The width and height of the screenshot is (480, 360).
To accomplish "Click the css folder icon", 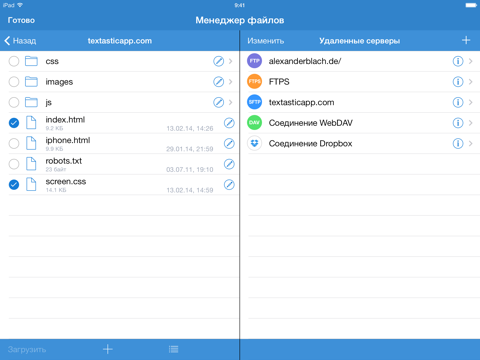I will tap(31, 61).
